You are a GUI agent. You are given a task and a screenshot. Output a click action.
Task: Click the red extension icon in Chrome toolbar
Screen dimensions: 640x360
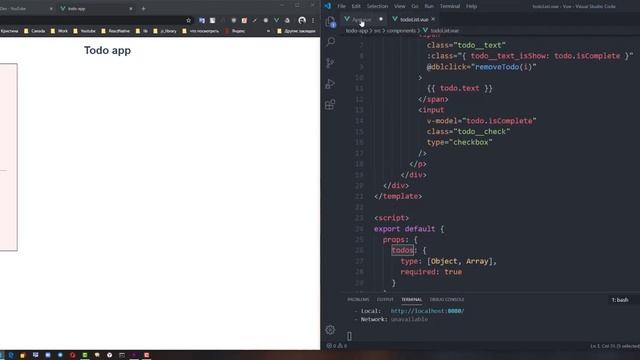coord(244,20)
